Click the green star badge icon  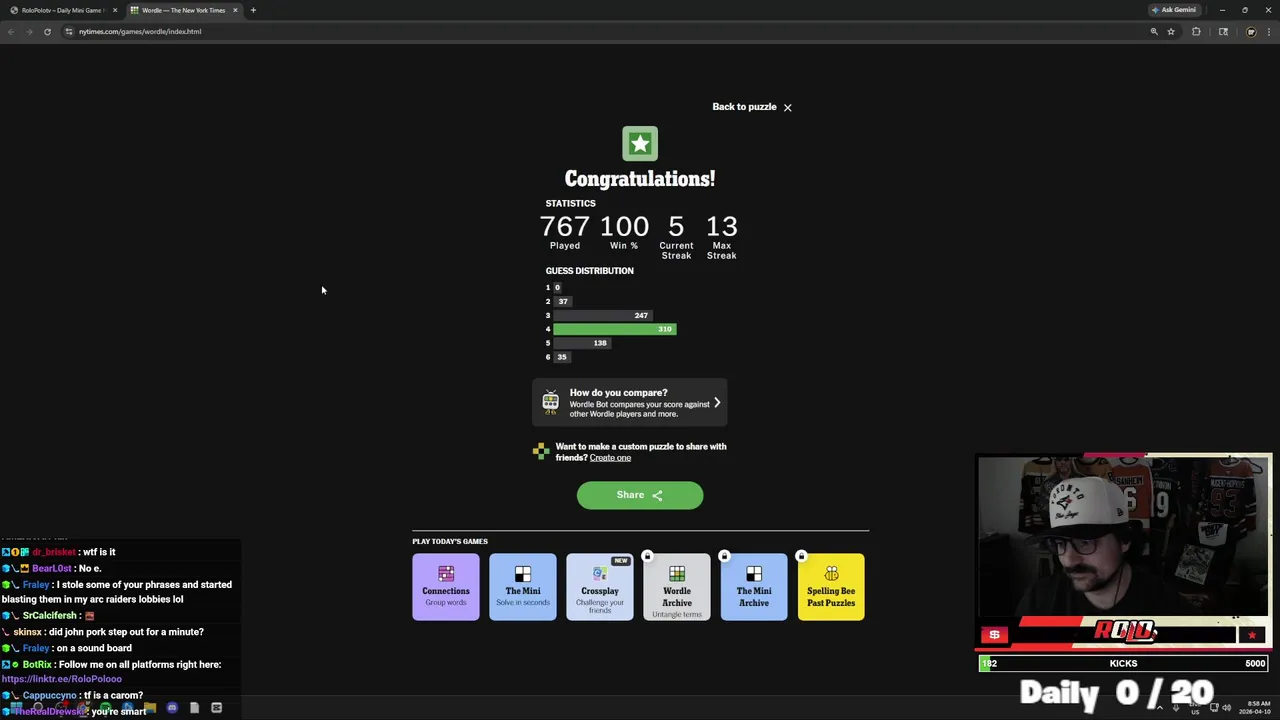(x=640, y=144)
